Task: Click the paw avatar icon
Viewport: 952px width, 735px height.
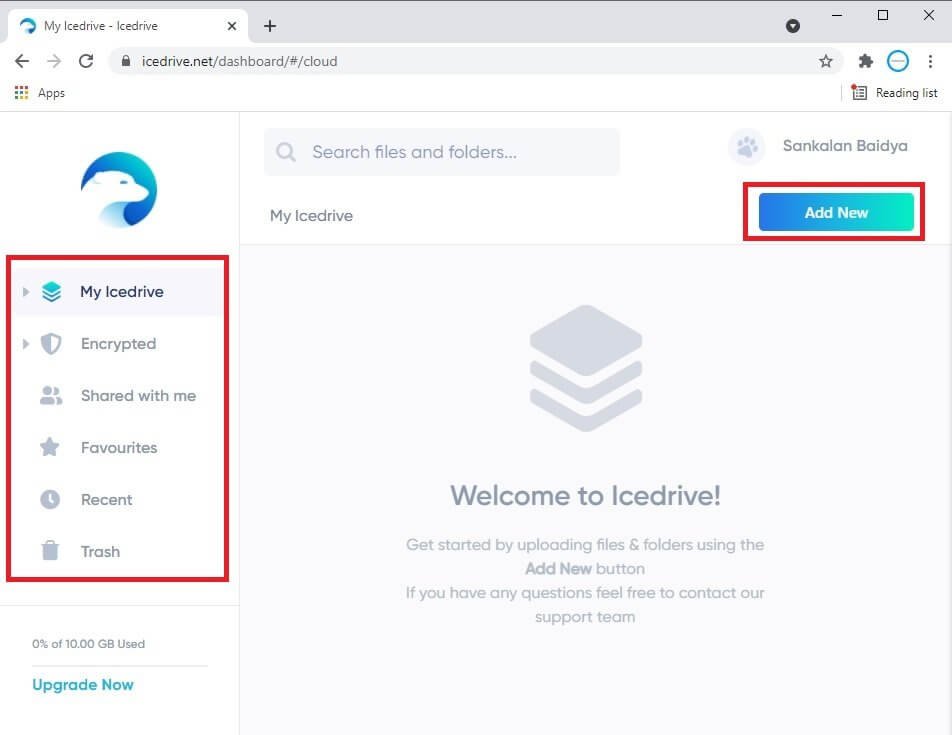Action: [747, 147]
